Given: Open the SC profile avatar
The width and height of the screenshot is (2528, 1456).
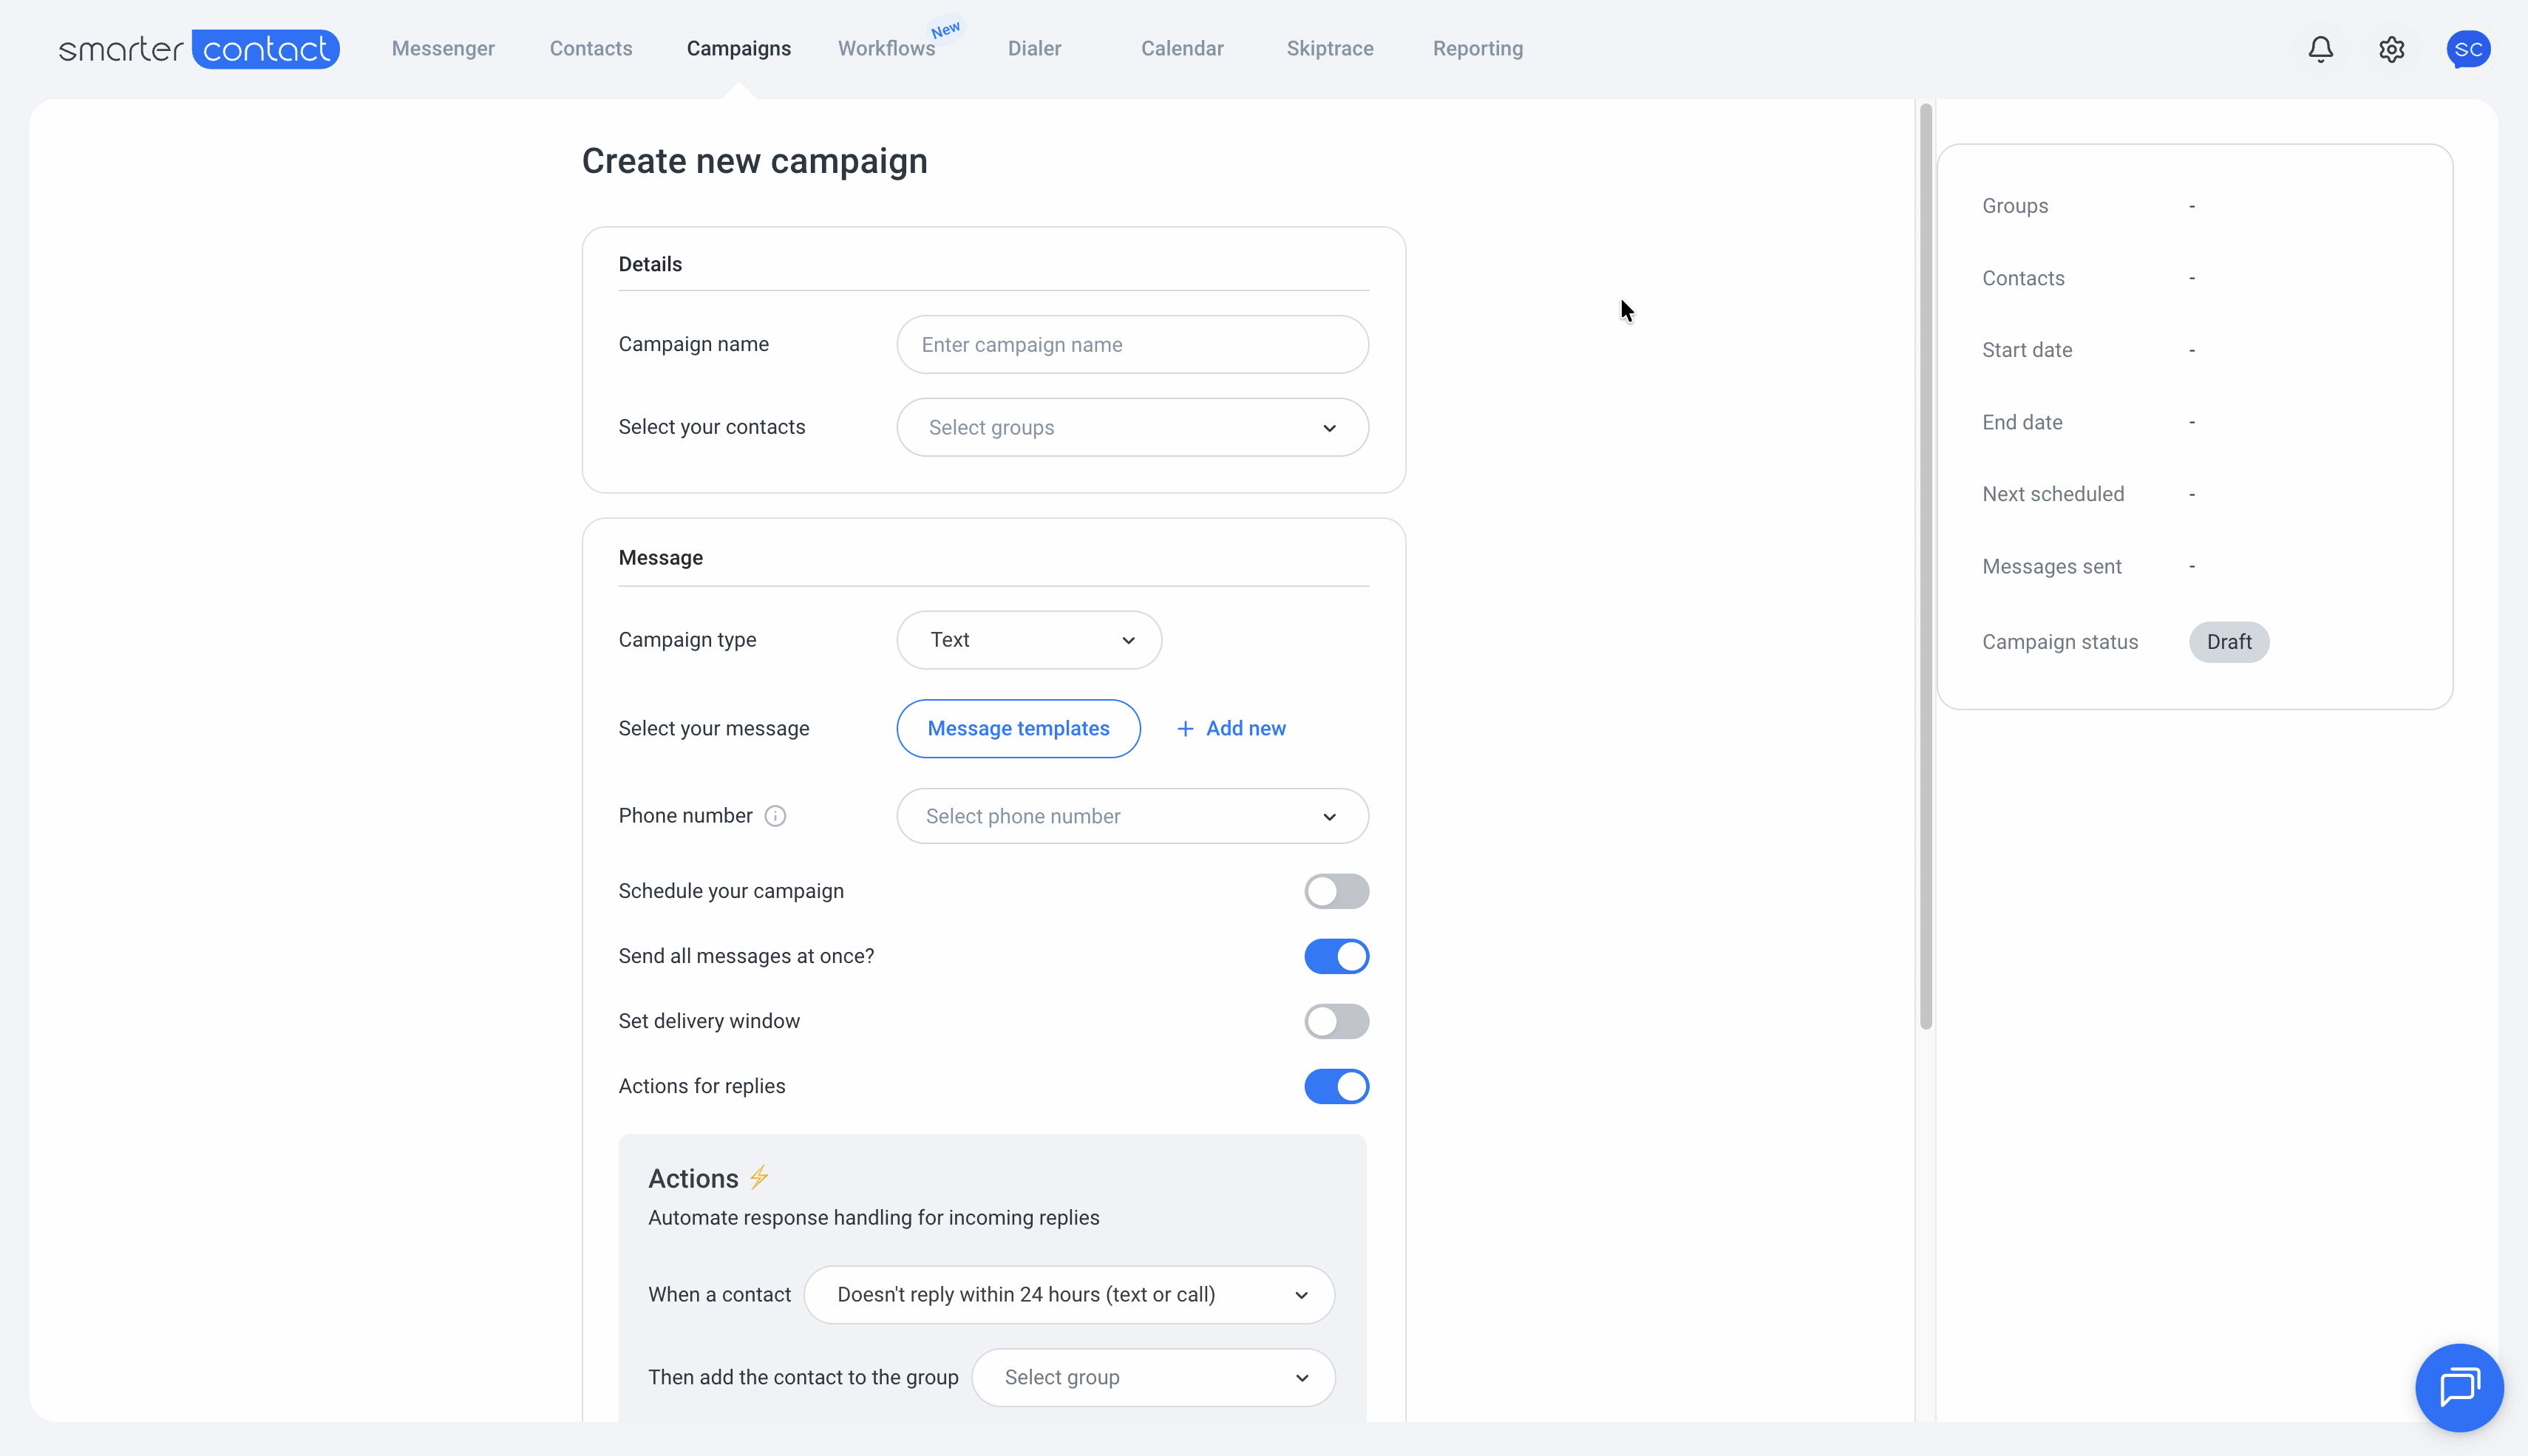Looking at the screenshot, I should [x=2468, y=49].
